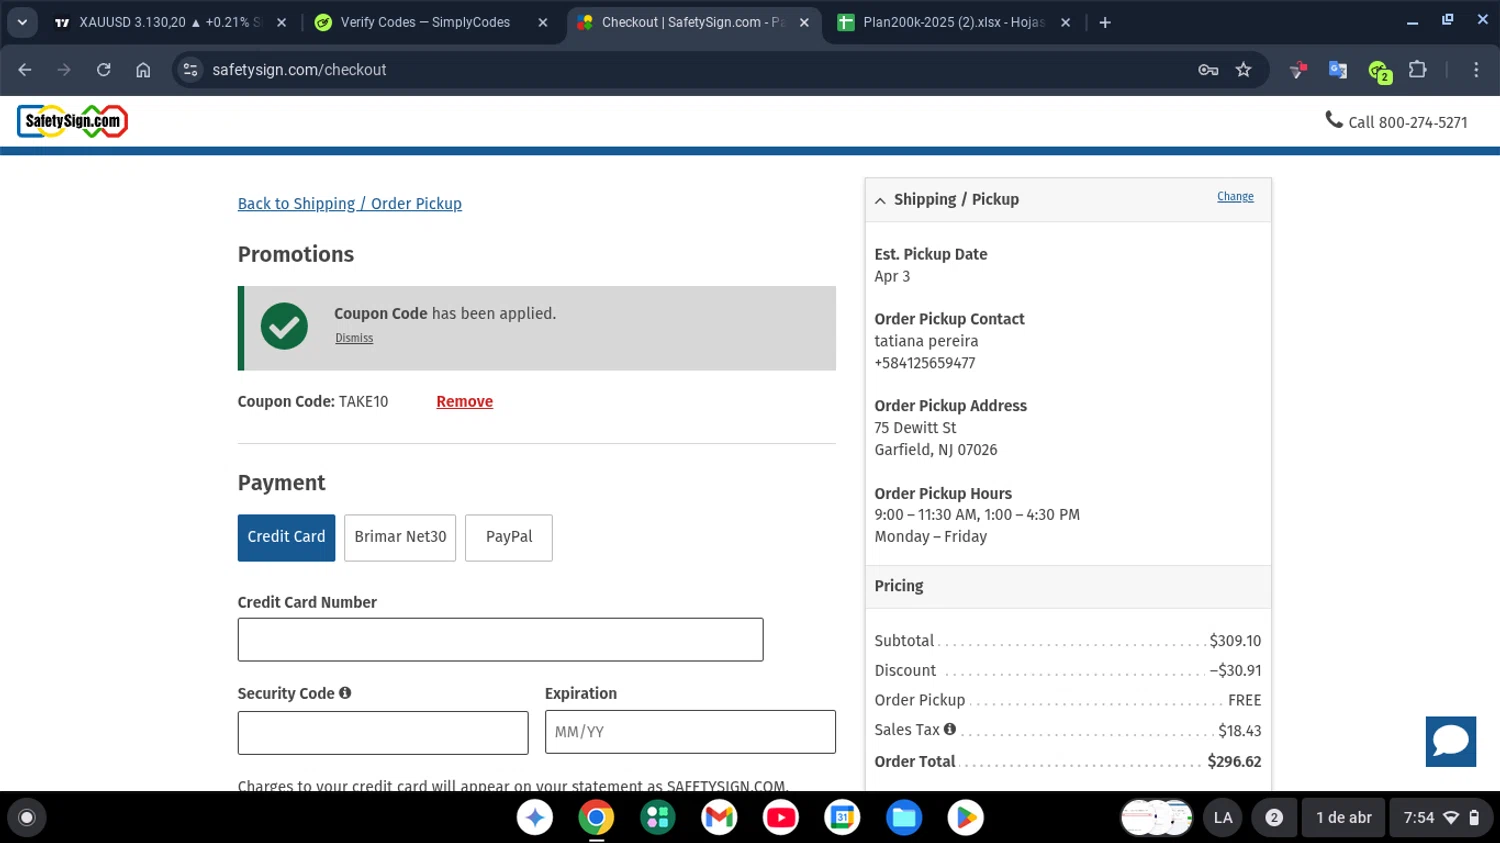Screen dimensions: 1500x843
Task: Select PayPal payment method
Action: 508,537
